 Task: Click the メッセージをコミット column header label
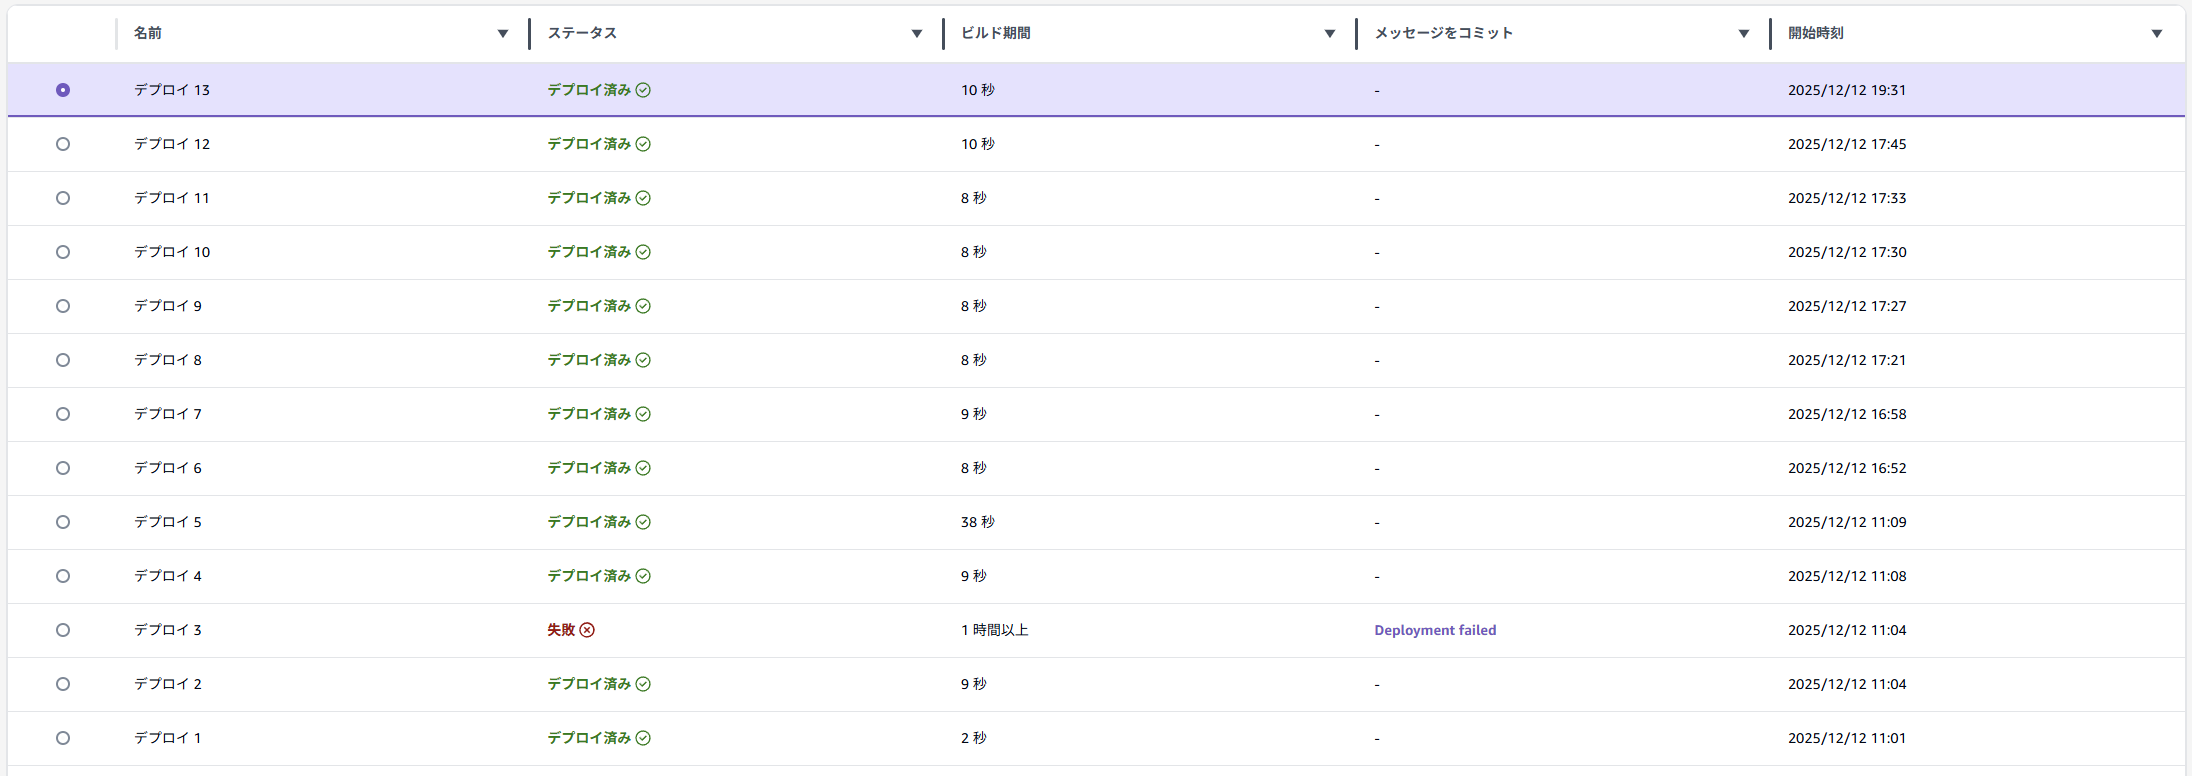pos(1443,33)
